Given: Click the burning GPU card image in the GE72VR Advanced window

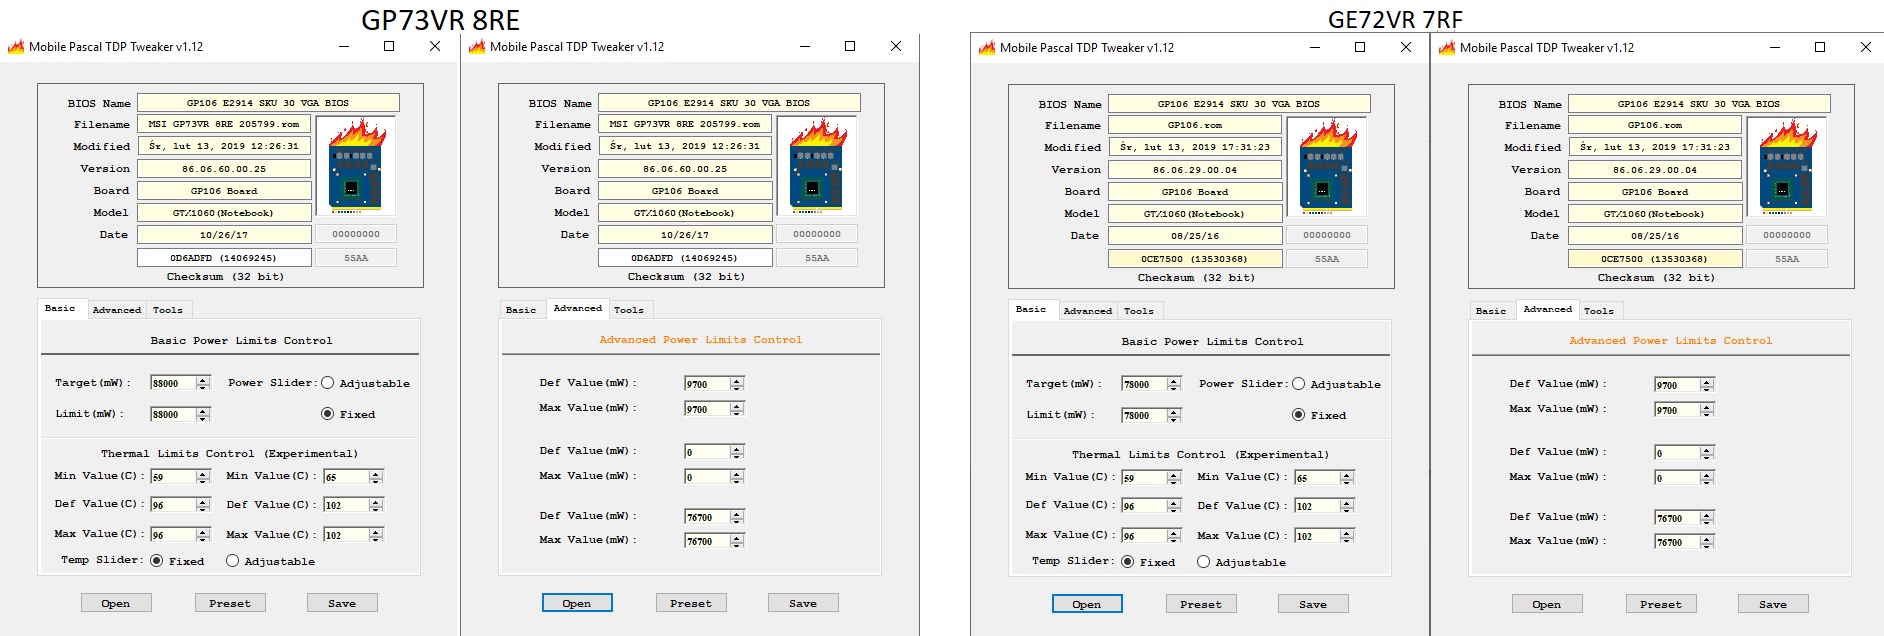Looking at the screenshot, I should (x=1787, y=168).
